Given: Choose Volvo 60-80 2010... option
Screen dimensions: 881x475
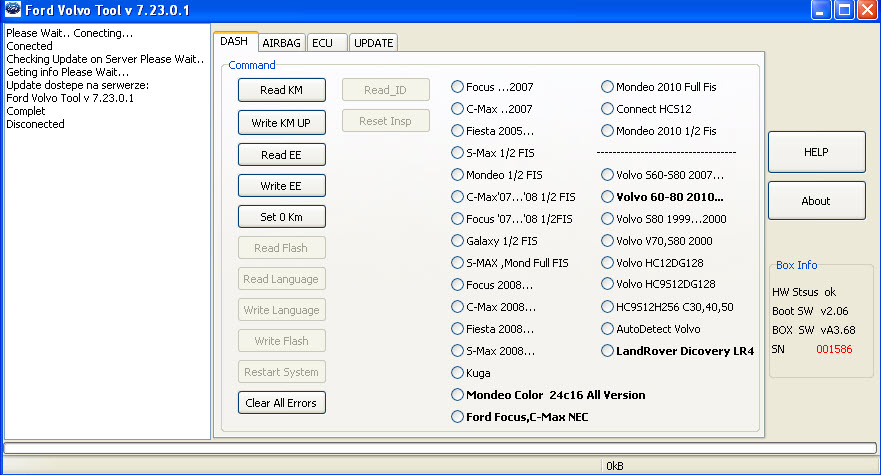Looking at the screenshot, I should [662, 197].
